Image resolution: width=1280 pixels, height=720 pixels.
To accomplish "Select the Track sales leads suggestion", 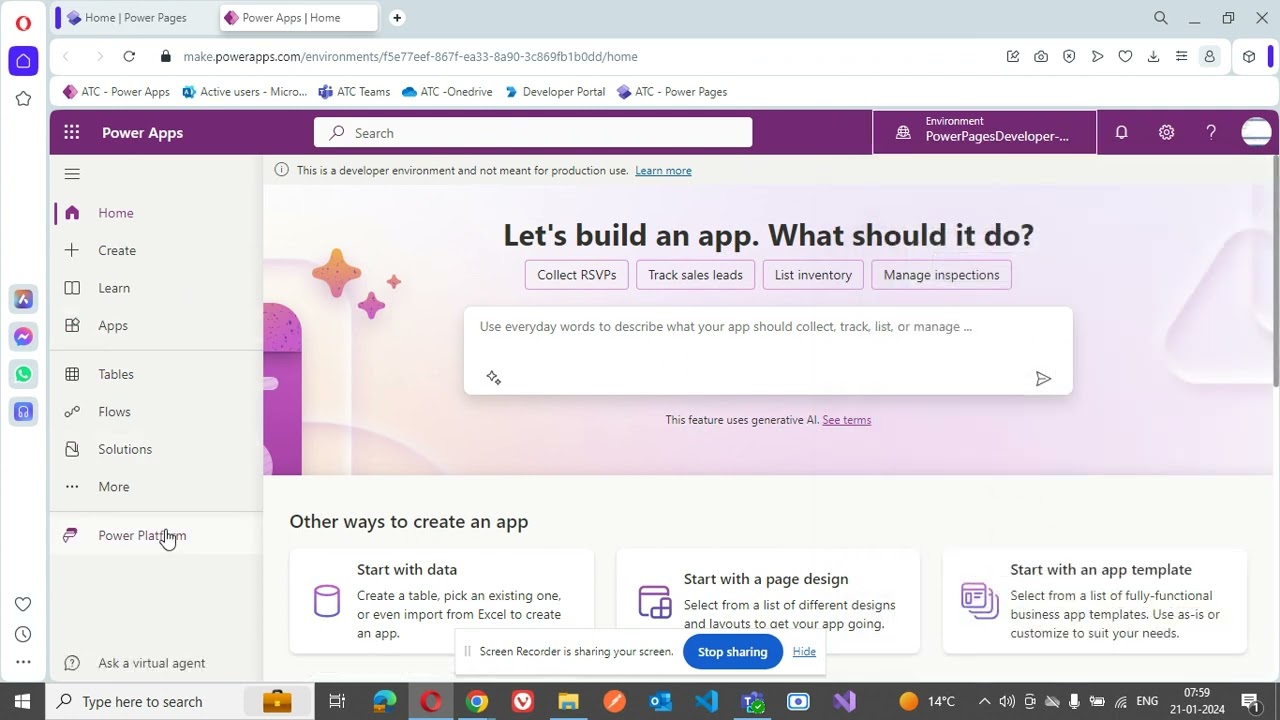I will [x=695, y=275].
